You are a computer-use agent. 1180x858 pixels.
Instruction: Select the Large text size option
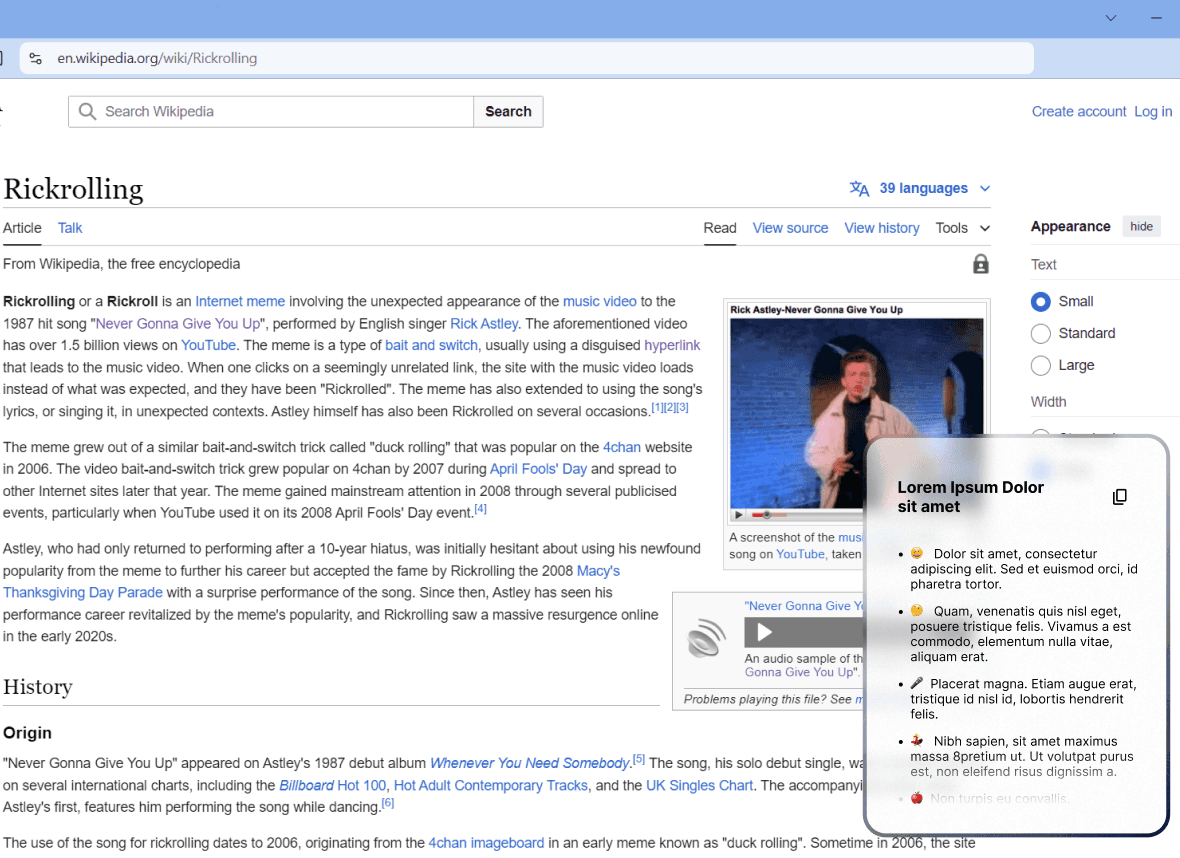point(1040,366)
